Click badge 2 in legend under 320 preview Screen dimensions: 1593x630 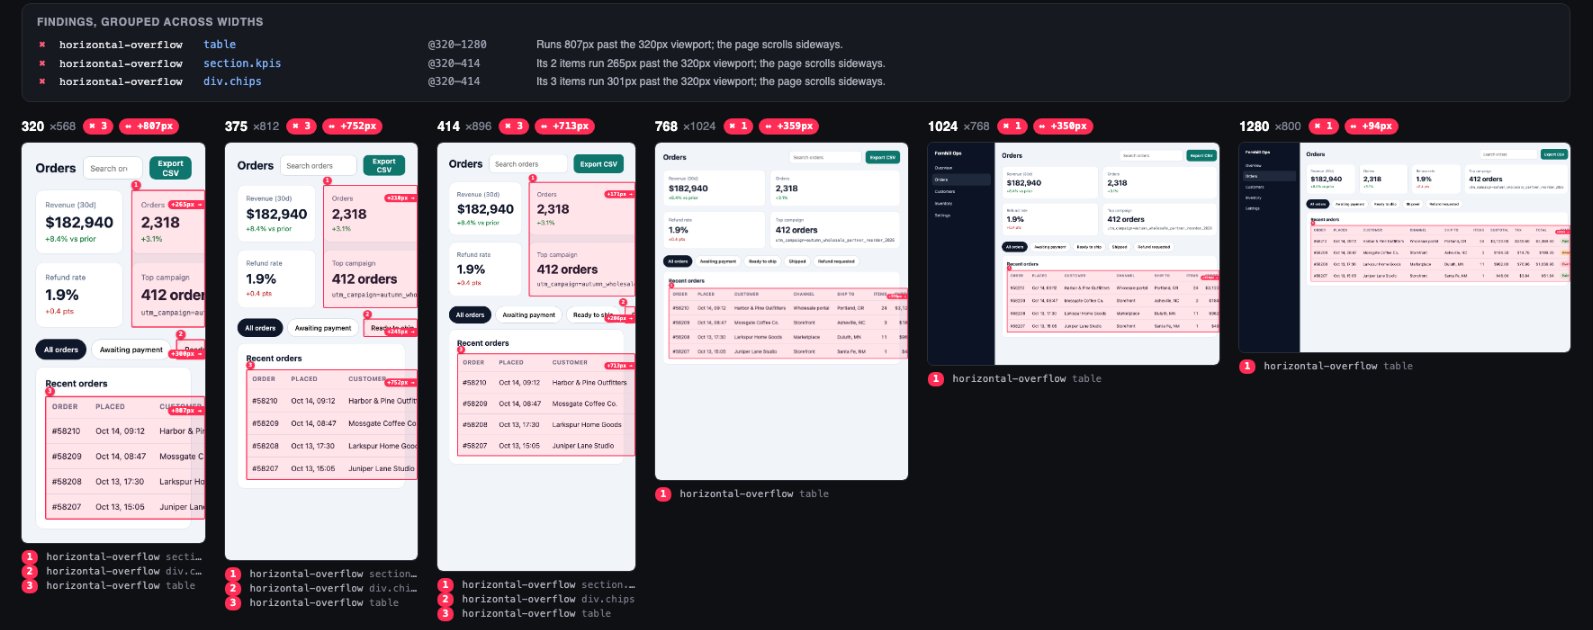pyautogui.click(x=30, y=572)
